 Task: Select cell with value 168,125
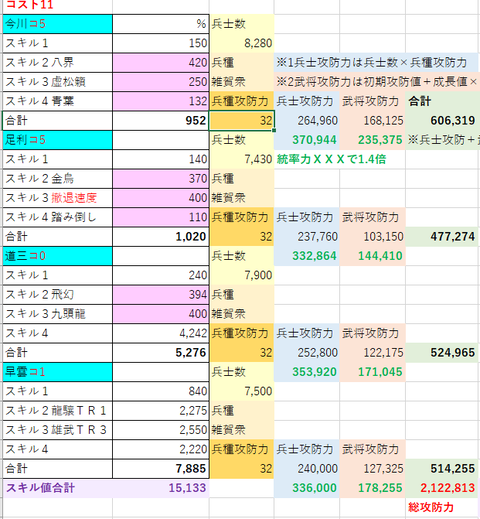coord(373,121)
